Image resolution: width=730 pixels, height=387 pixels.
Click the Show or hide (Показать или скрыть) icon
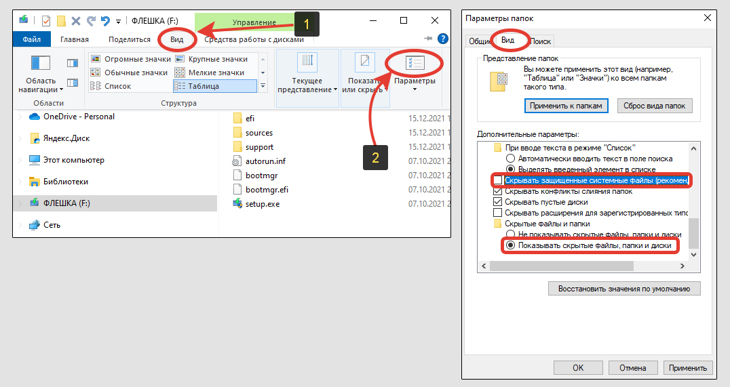(x=365, y=62)
